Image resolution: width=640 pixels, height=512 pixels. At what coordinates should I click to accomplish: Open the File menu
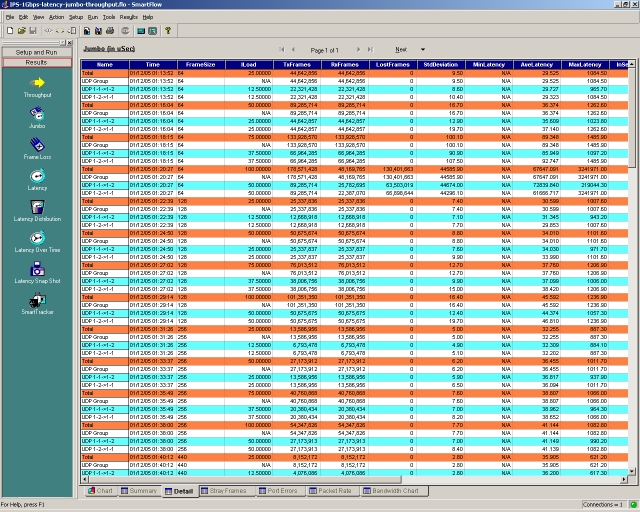(x=10, y=17)
